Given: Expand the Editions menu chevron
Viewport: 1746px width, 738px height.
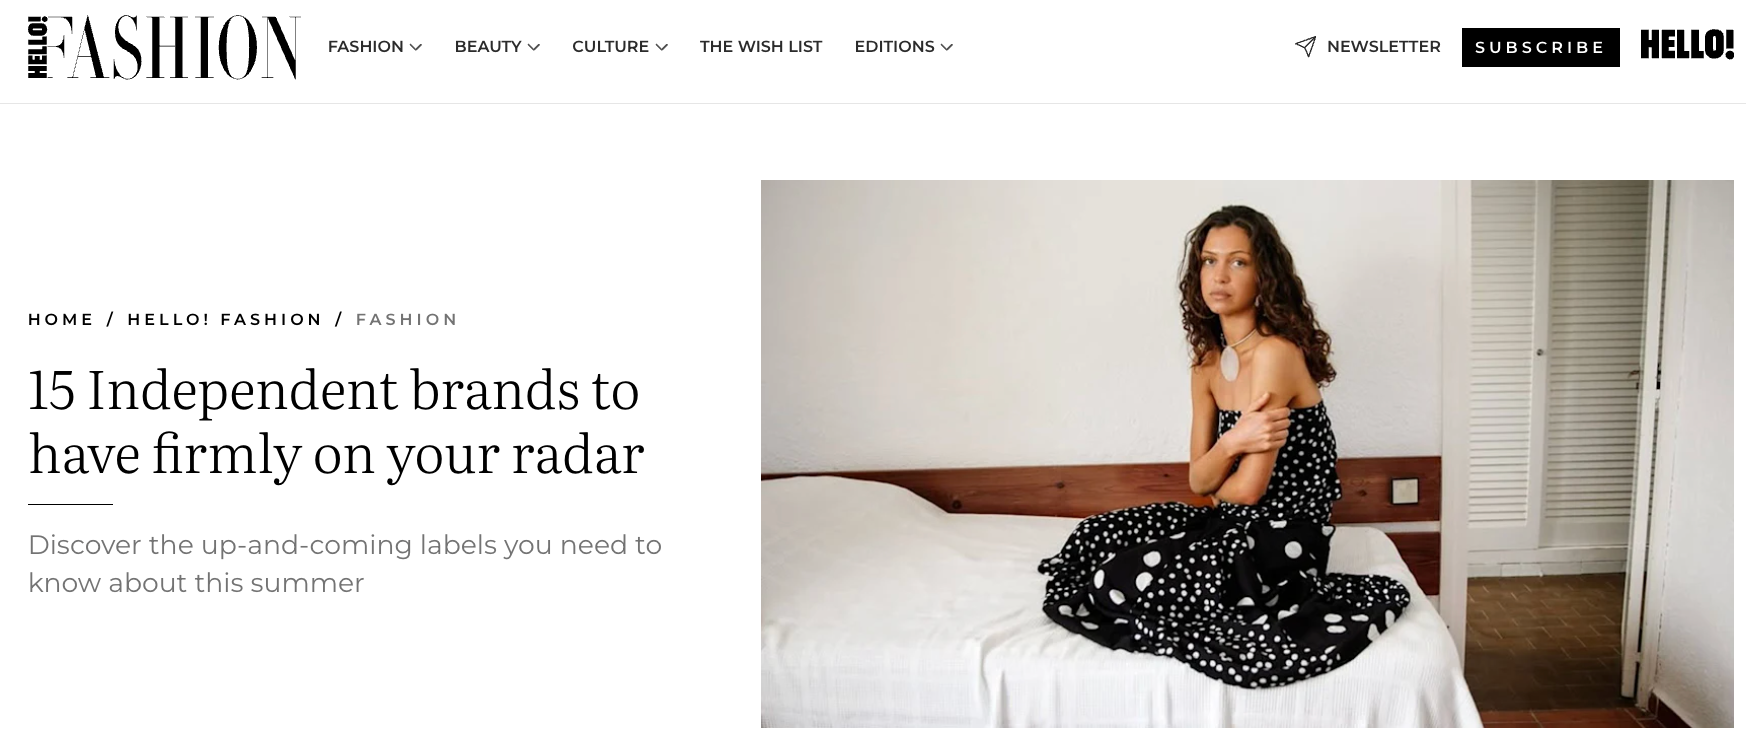Looking at the screenshot, I should click(947, 47).
